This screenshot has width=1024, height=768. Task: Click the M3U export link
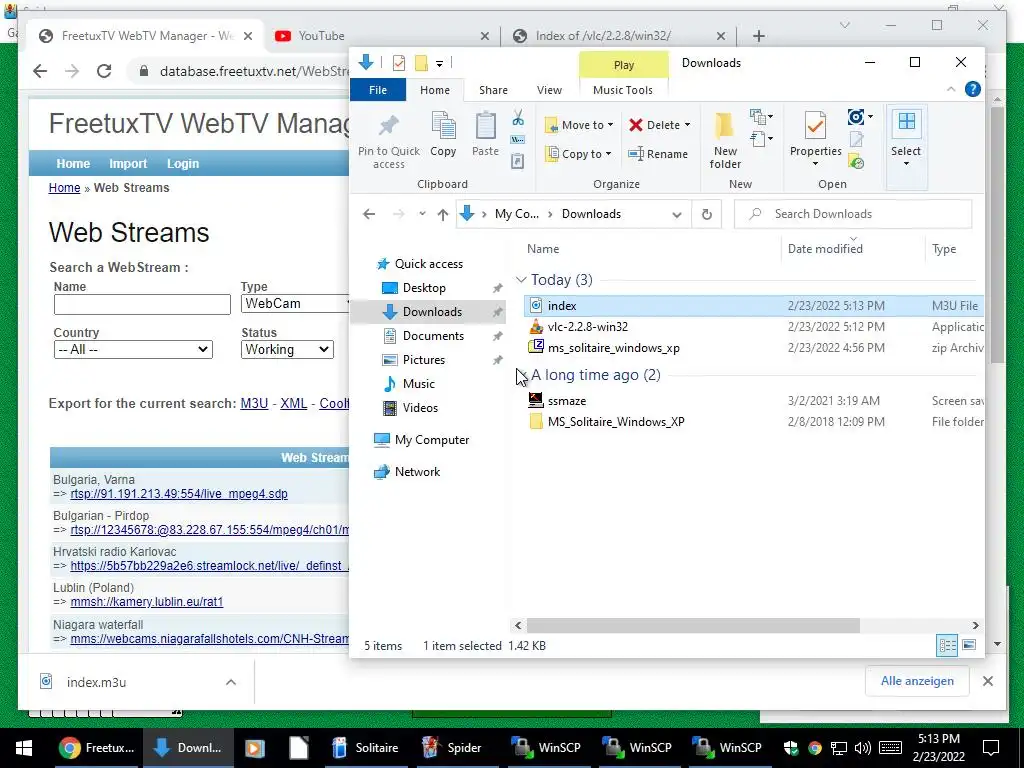tap(254, 404)
